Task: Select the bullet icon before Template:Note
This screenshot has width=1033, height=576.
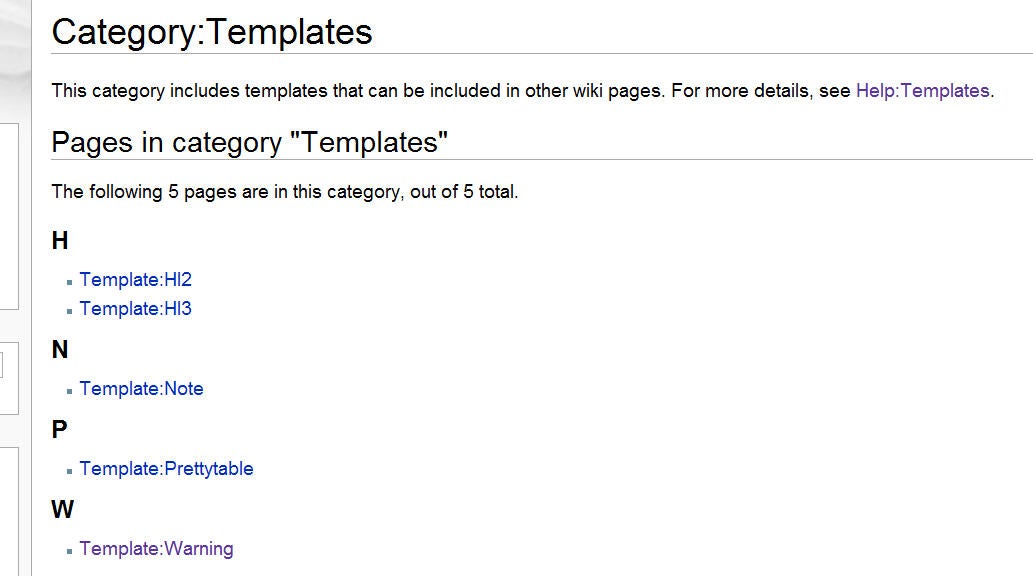Action: [69, 391]
